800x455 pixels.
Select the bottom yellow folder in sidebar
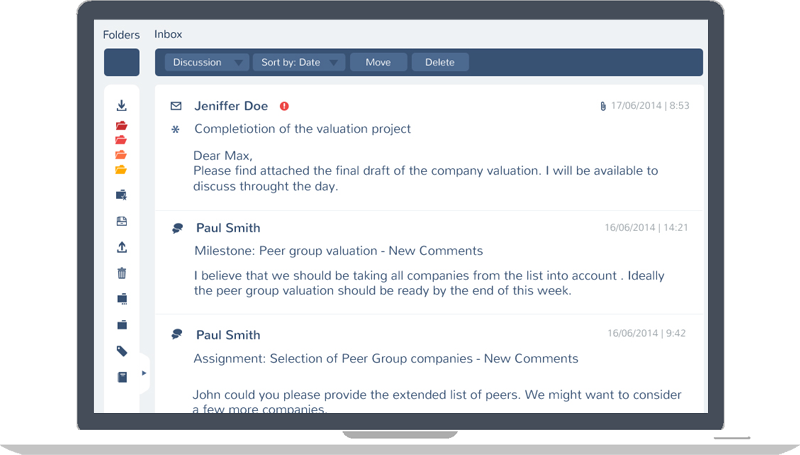[x=122, y=169]
